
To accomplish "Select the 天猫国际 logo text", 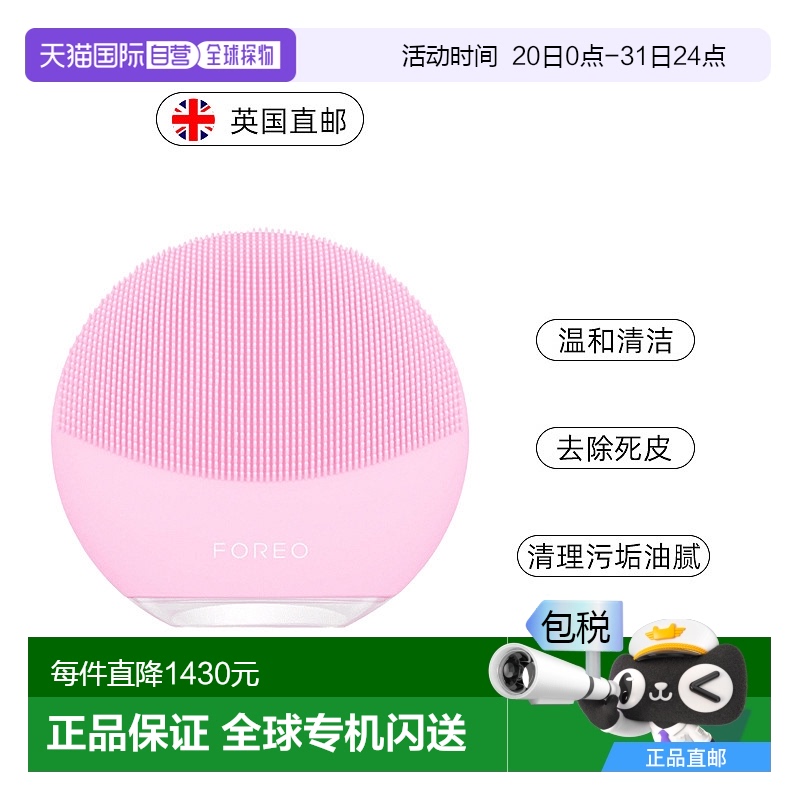I will pos(92,56).
